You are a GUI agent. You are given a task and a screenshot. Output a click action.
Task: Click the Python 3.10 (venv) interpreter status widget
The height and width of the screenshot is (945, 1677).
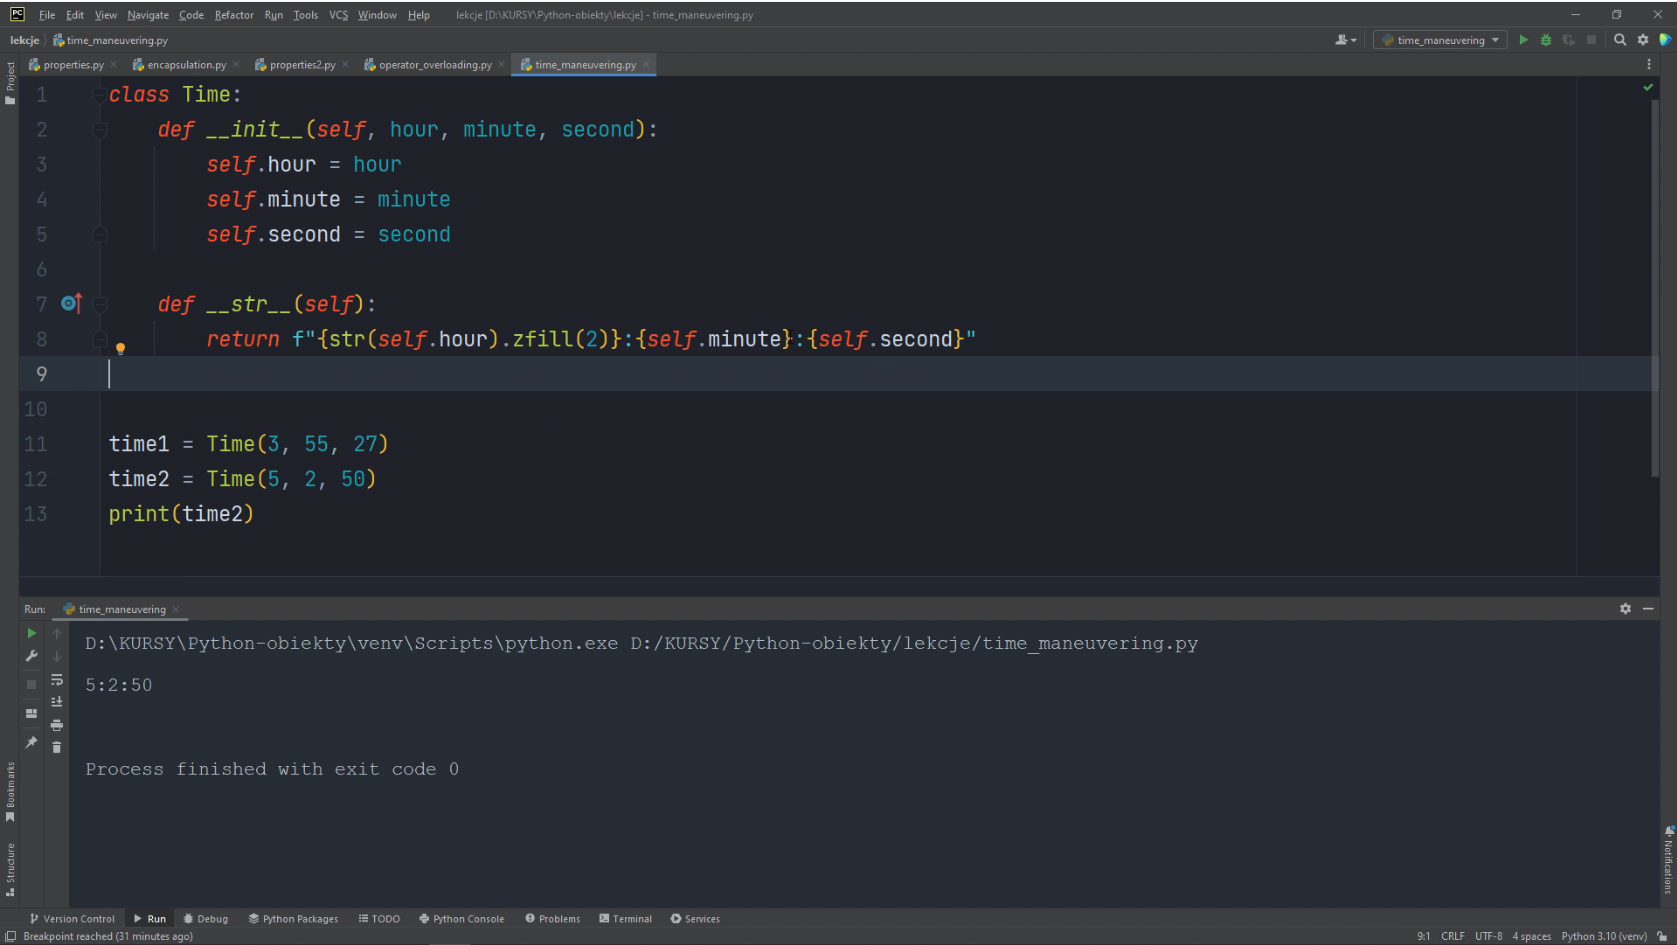[x=1603, y=936]
